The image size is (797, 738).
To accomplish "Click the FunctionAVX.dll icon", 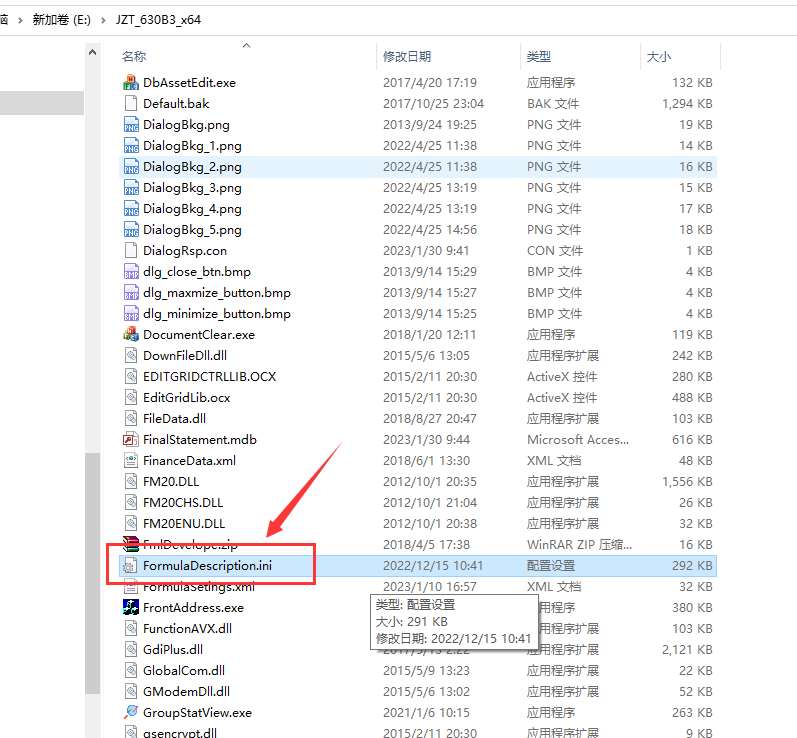I will click(x=131, y=629).
